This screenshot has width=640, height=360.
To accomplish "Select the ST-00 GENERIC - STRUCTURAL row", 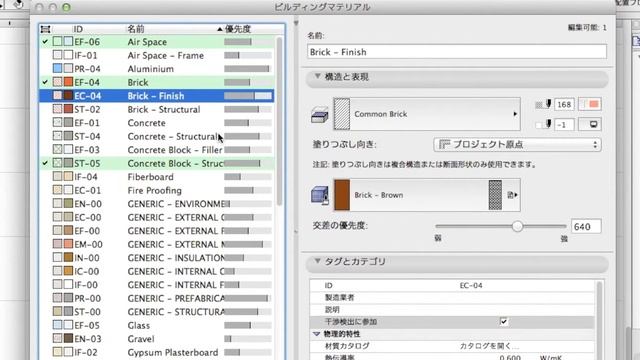I will [x=157, y=312].
